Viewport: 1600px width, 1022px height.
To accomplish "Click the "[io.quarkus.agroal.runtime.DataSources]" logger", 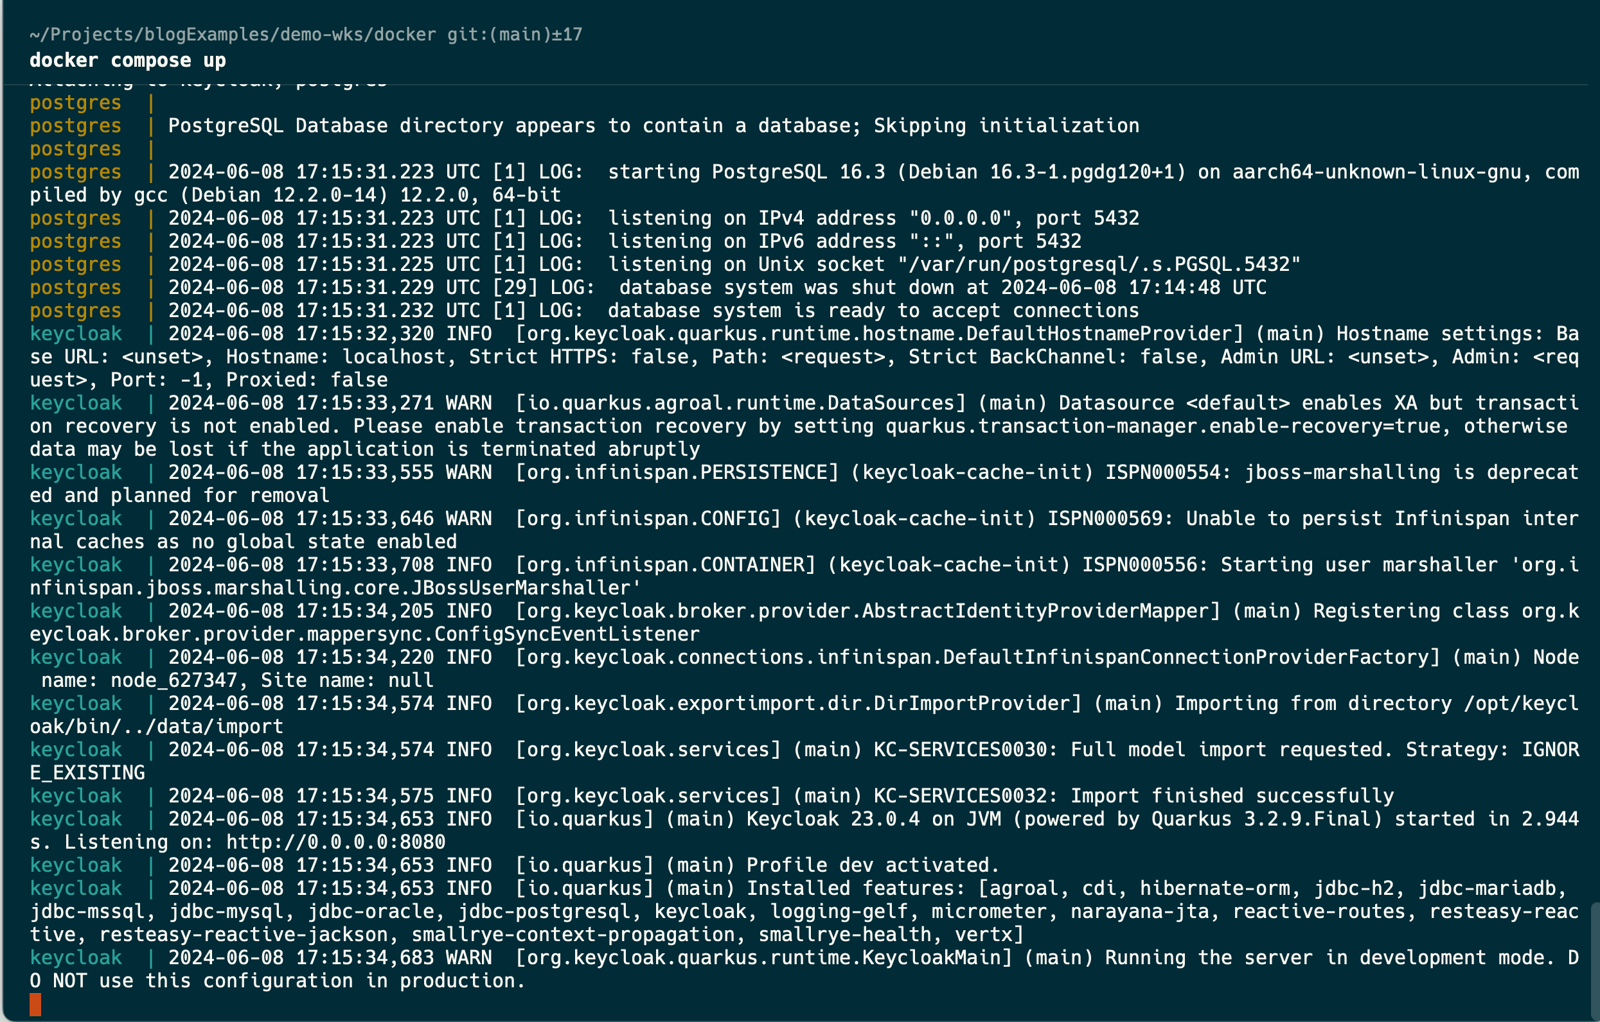I will (x=741, y=403).
